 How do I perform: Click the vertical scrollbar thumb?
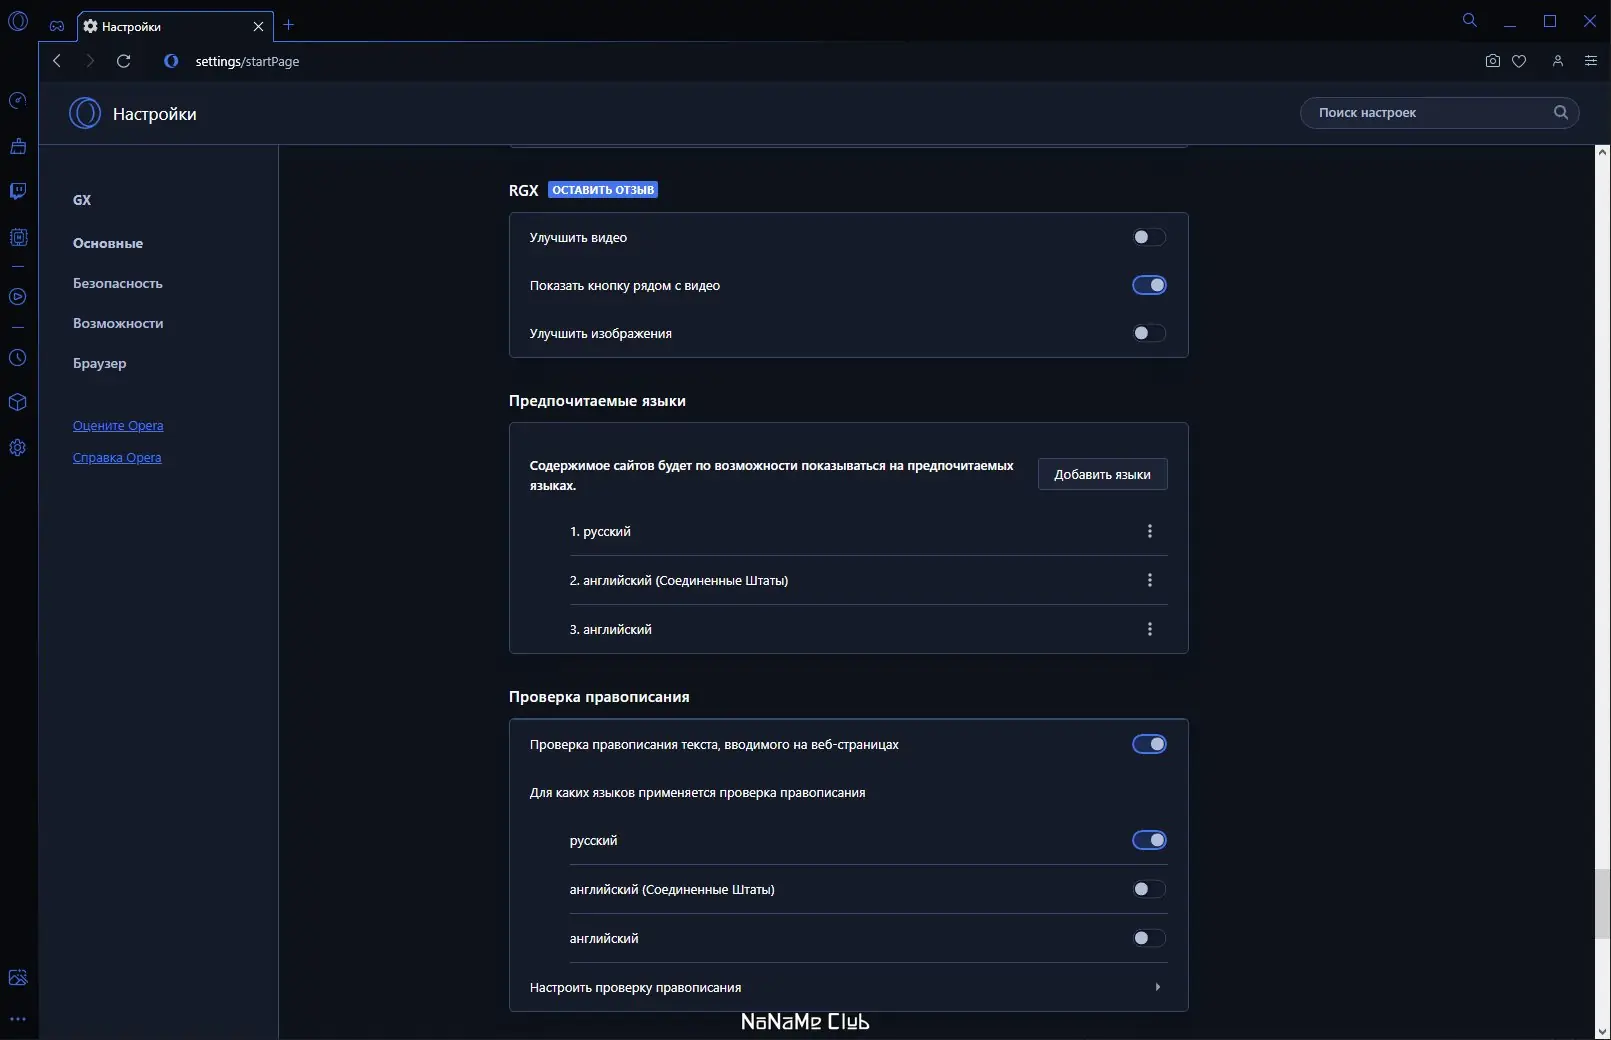(1602, 903)
